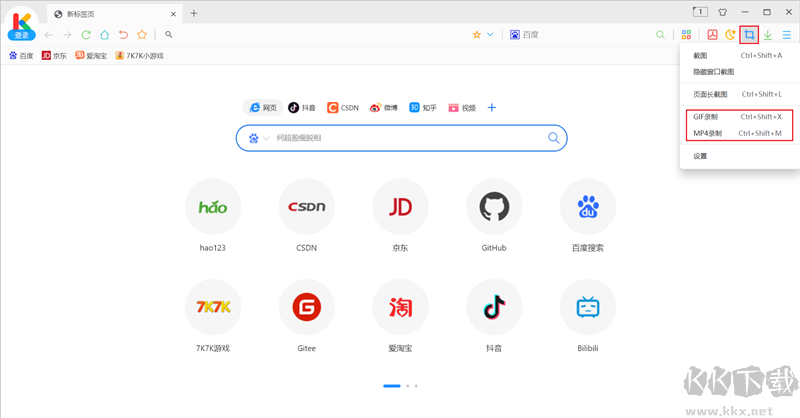Click the address bar magnifier icon
Image resolution: width=800 pixels, height=418 pixels.
coord(168,35)
